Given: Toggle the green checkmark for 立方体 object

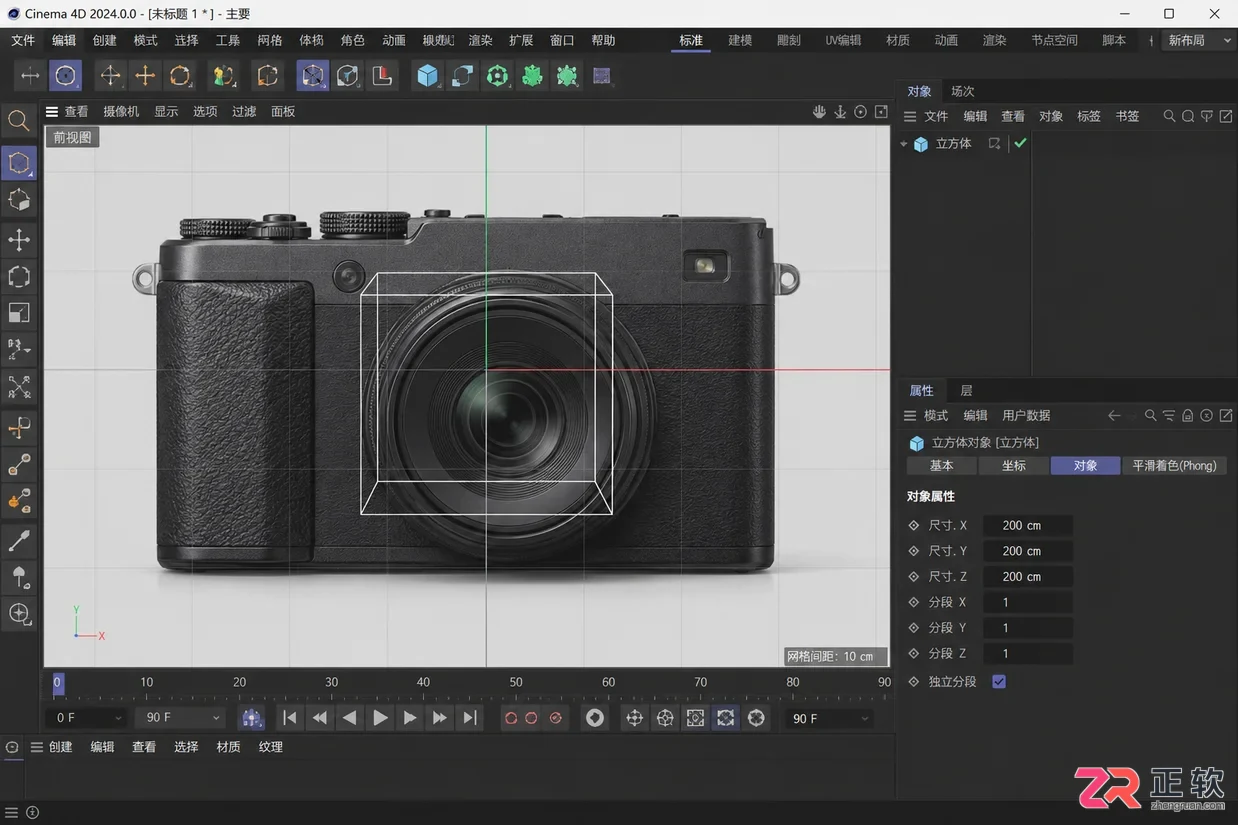Looking at the screenshot, I should pyautogui.click(x=1020, y=144).
